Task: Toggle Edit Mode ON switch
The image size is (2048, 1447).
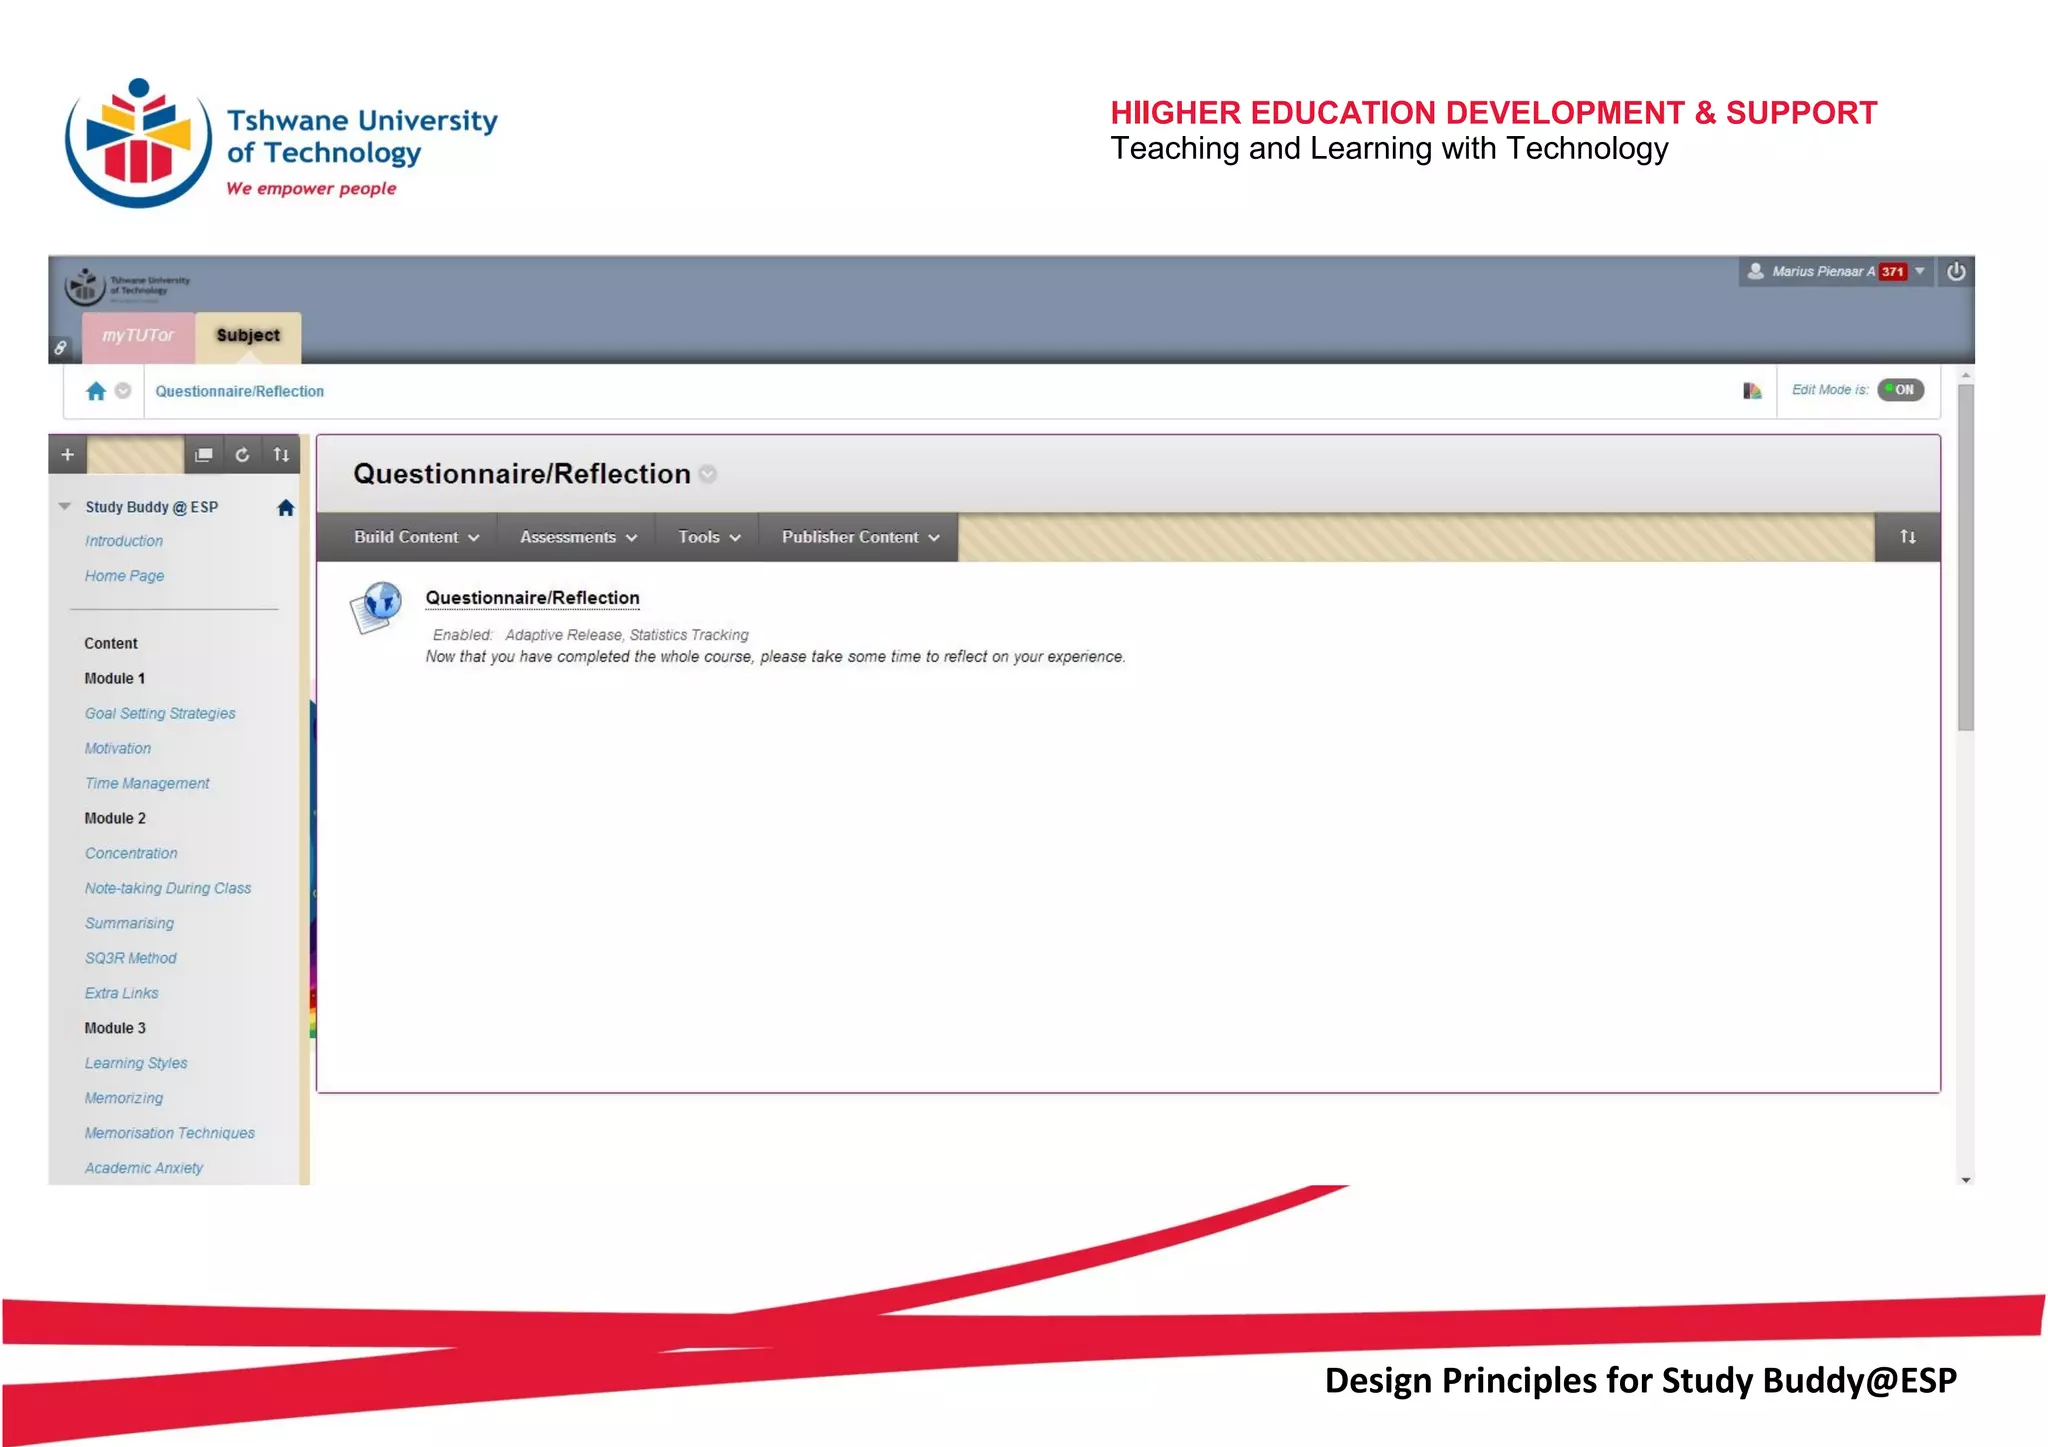Action: [1900, 390]
